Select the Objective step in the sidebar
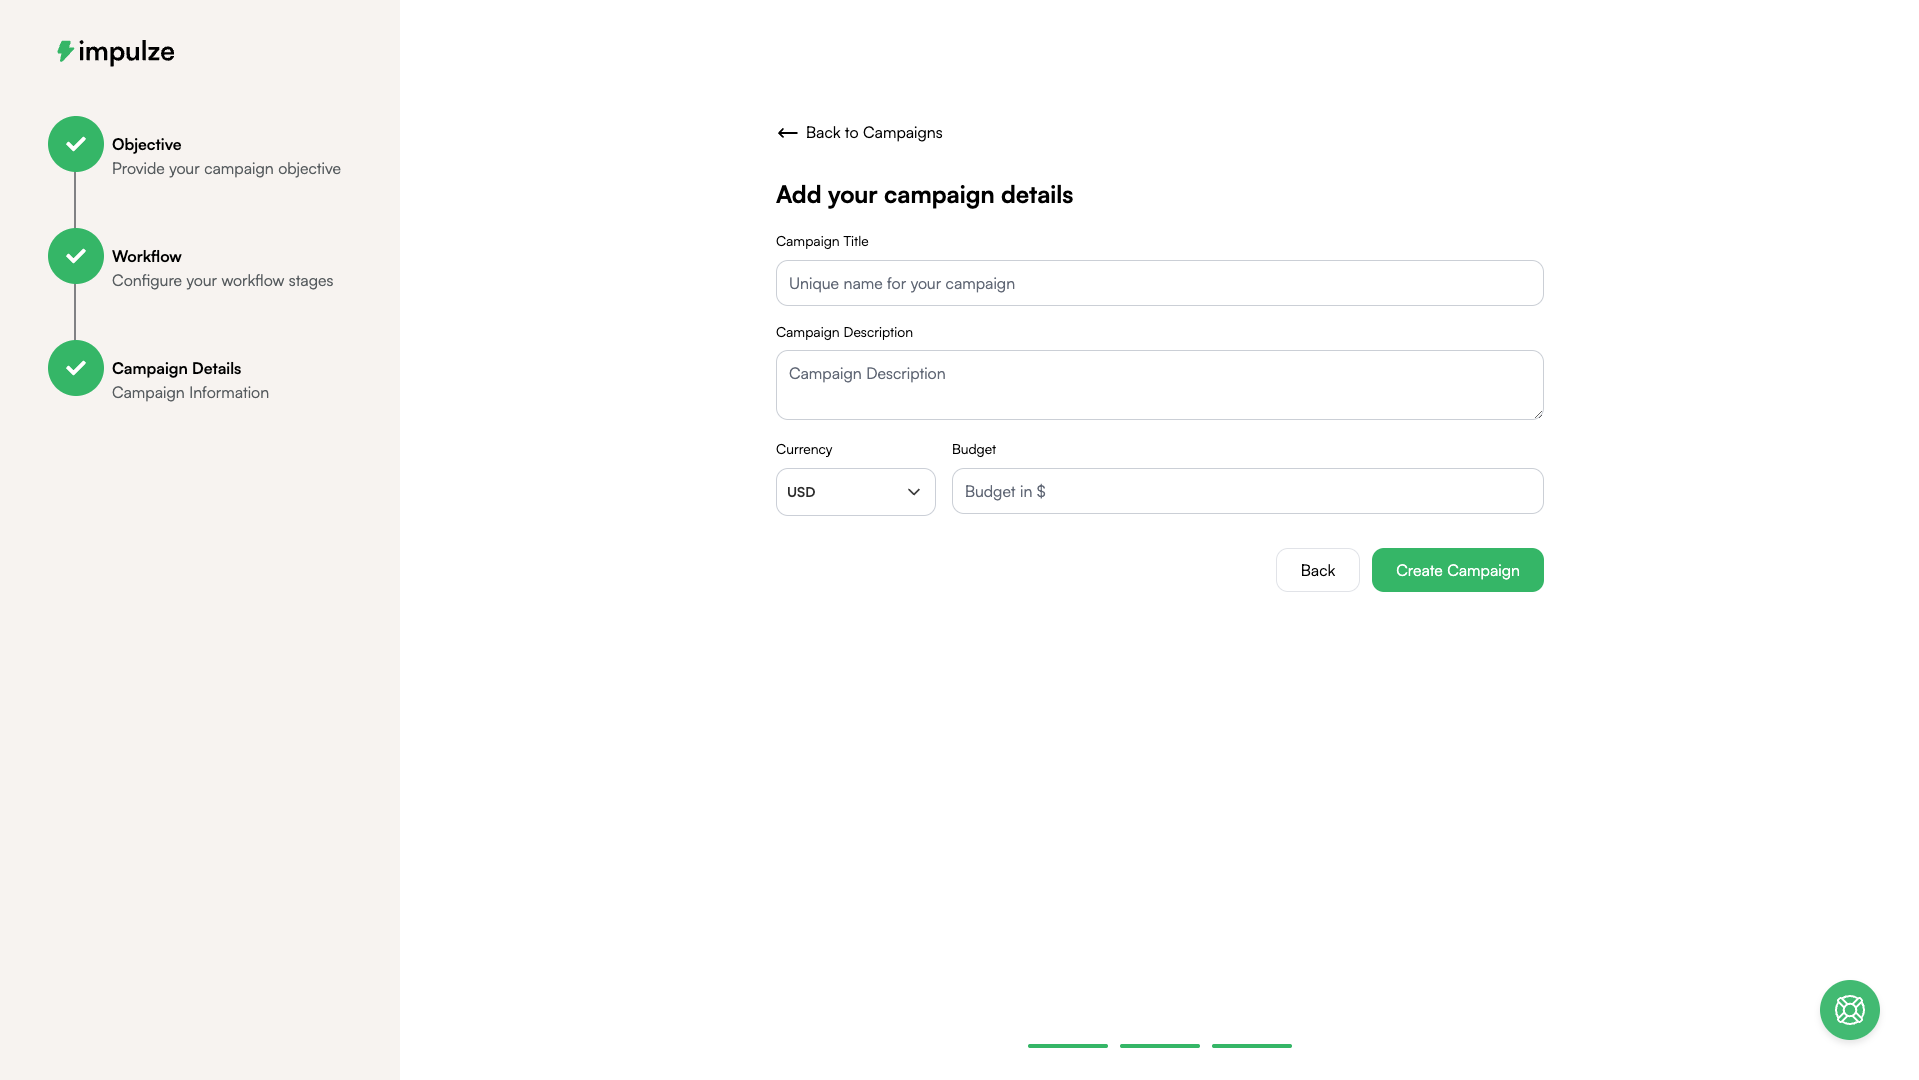 (146, 144)
